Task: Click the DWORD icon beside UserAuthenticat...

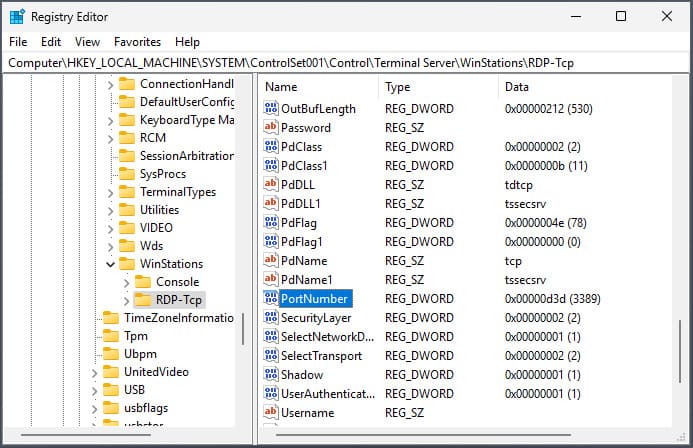Action: 270,393
